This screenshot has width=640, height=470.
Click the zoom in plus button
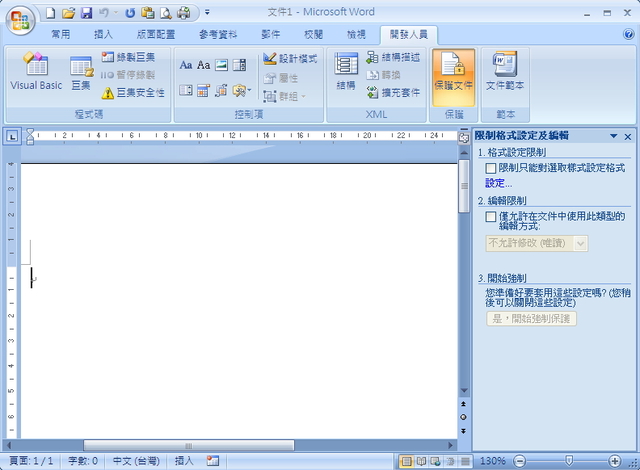click(612, 461)
